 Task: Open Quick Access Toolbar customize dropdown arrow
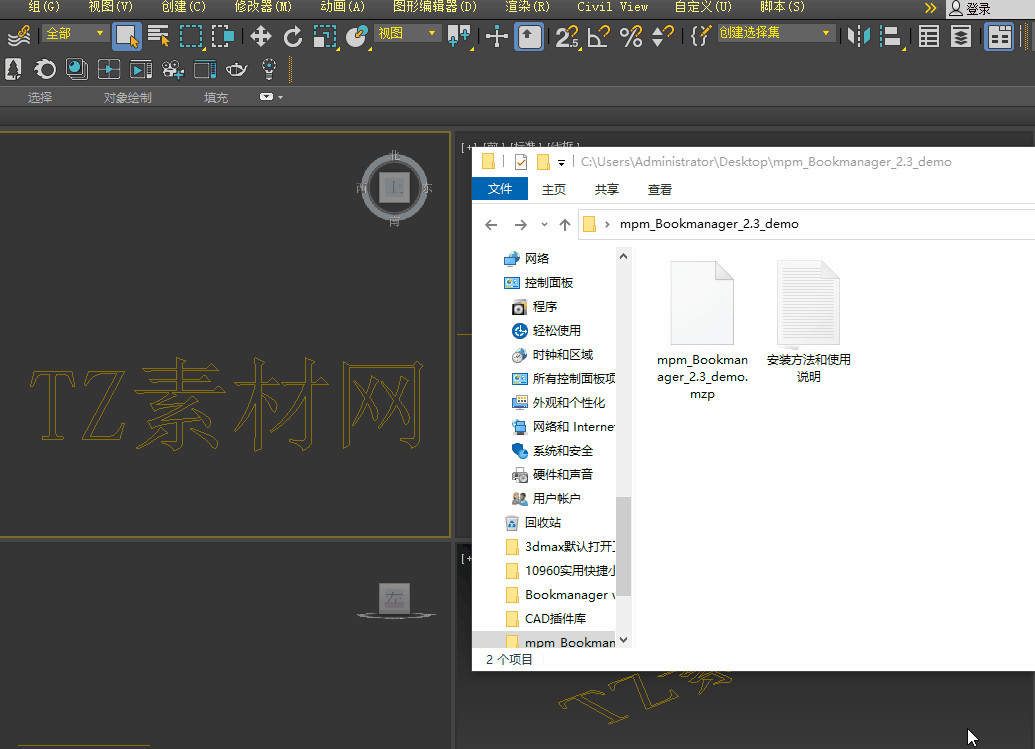tap(561, 162)
